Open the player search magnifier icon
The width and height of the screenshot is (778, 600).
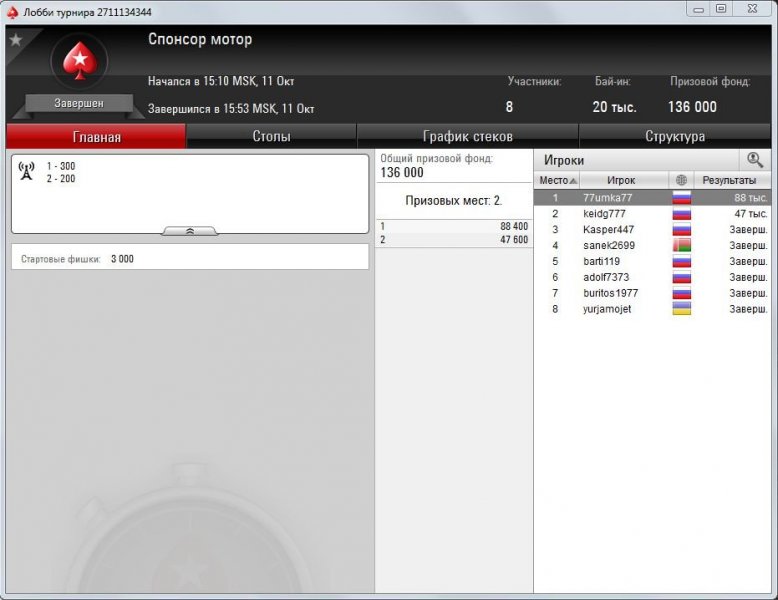pyautogui.click(x=754, y=159)
